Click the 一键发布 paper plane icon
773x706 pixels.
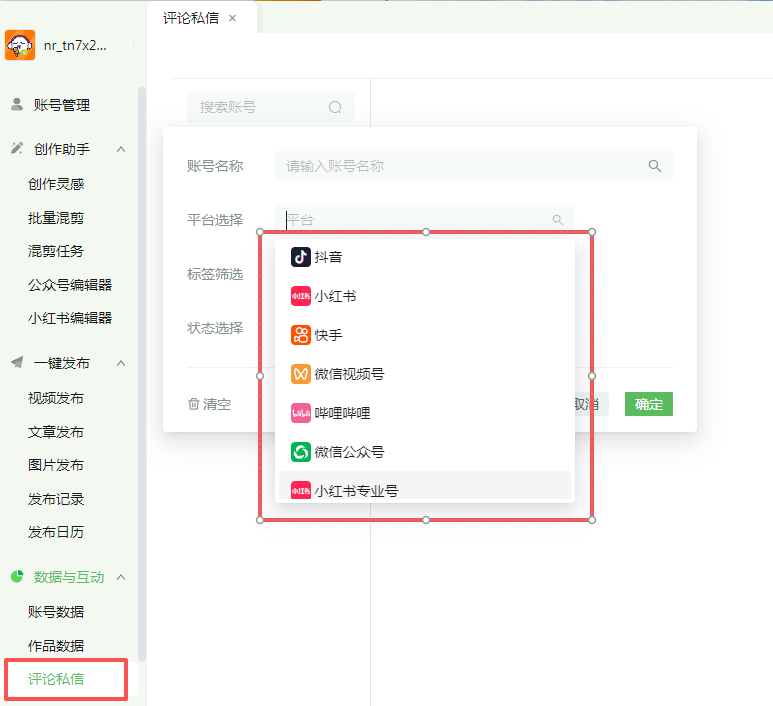[x=17, y=362]
